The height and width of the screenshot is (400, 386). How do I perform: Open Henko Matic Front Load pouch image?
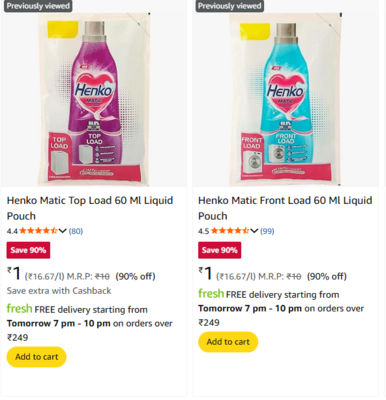tap(285, 99)
